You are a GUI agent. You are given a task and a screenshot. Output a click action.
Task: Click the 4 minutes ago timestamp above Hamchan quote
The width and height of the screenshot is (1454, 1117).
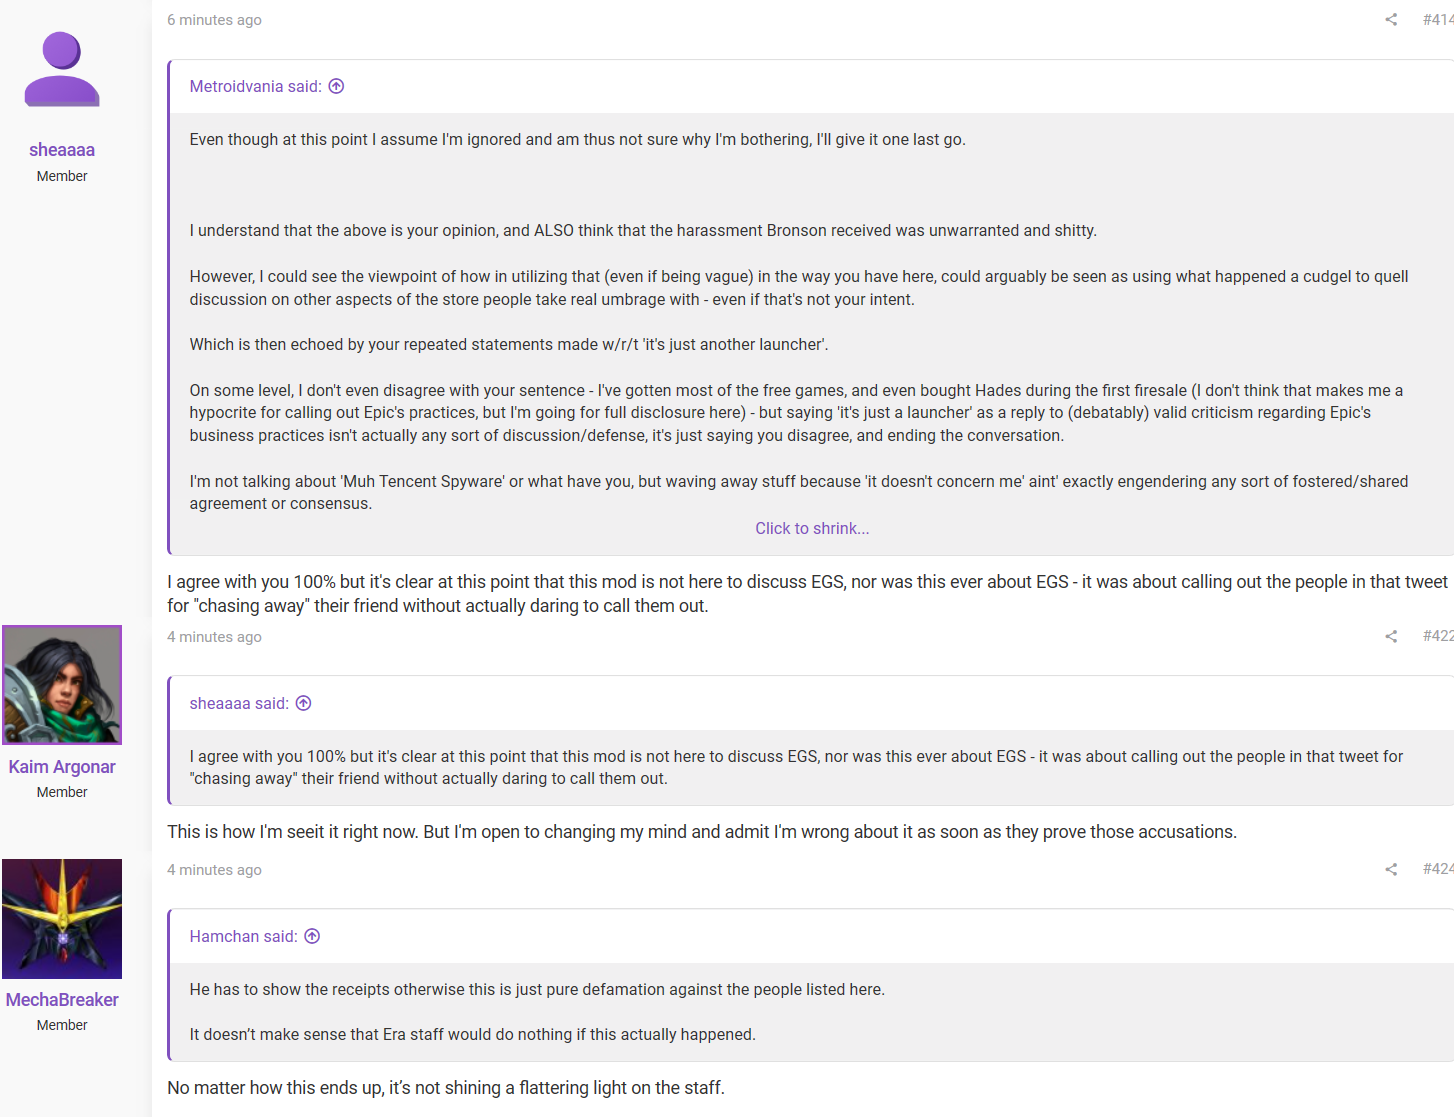point(214,870)
